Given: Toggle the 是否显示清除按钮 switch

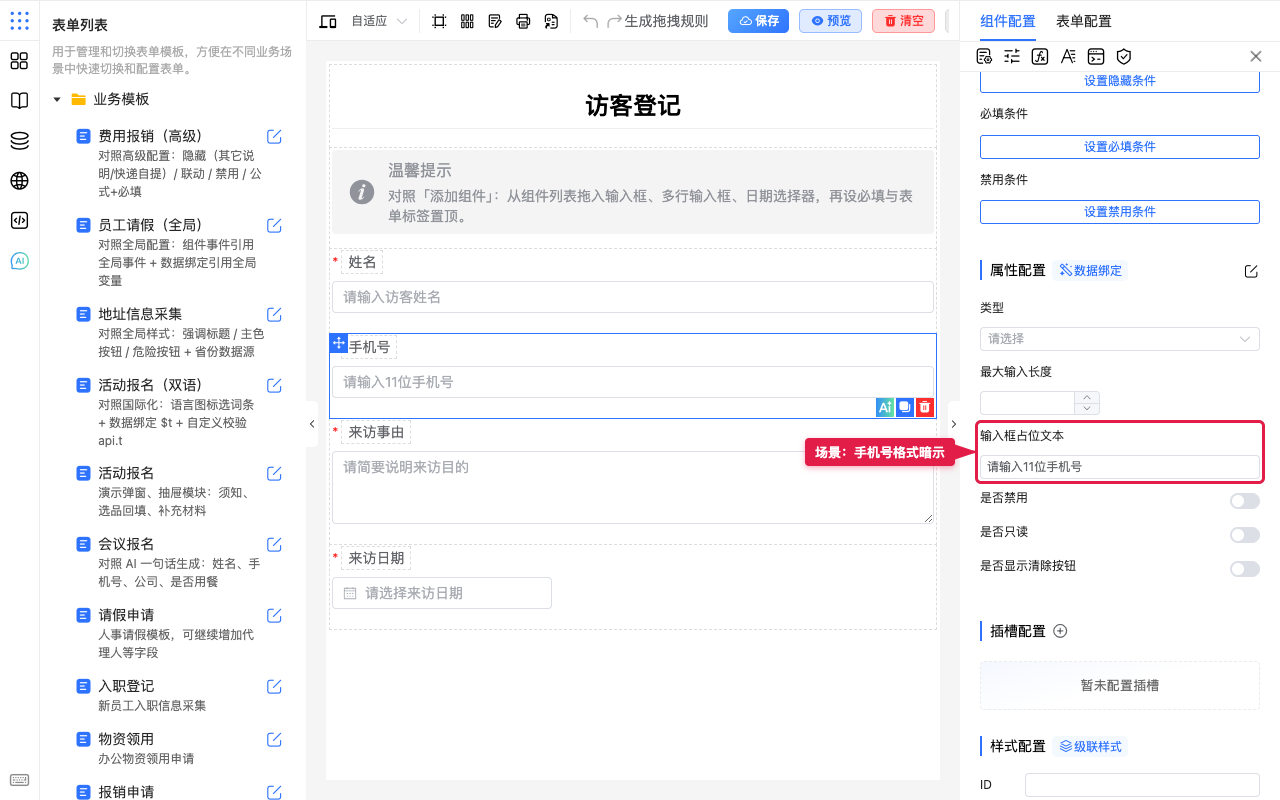Looking at the screenshot, I should click(1245, 569).
